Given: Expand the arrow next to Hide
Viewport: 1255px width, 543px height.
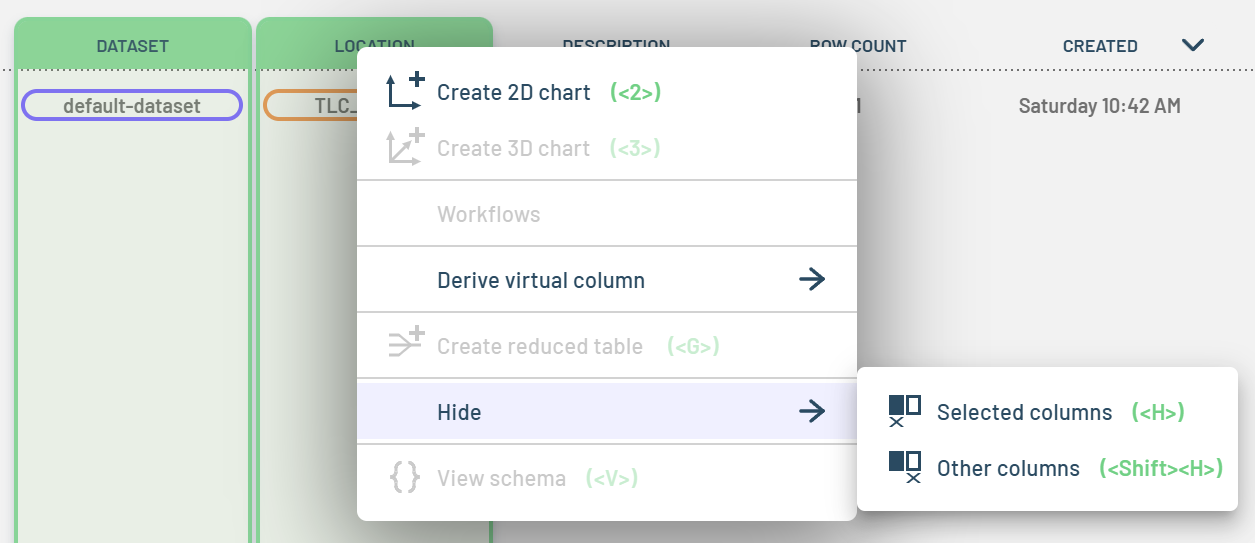Looking at the screenshot, I should click(812, 411).
